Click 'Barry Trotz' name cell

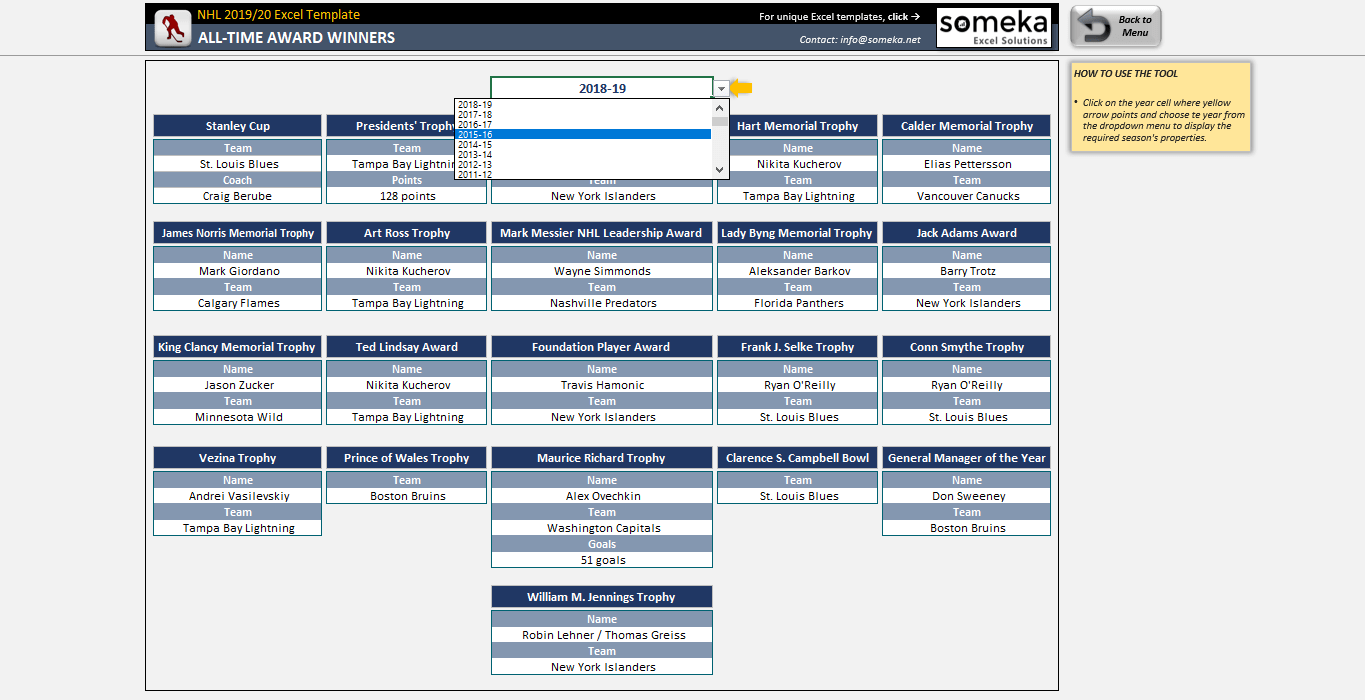967,271
